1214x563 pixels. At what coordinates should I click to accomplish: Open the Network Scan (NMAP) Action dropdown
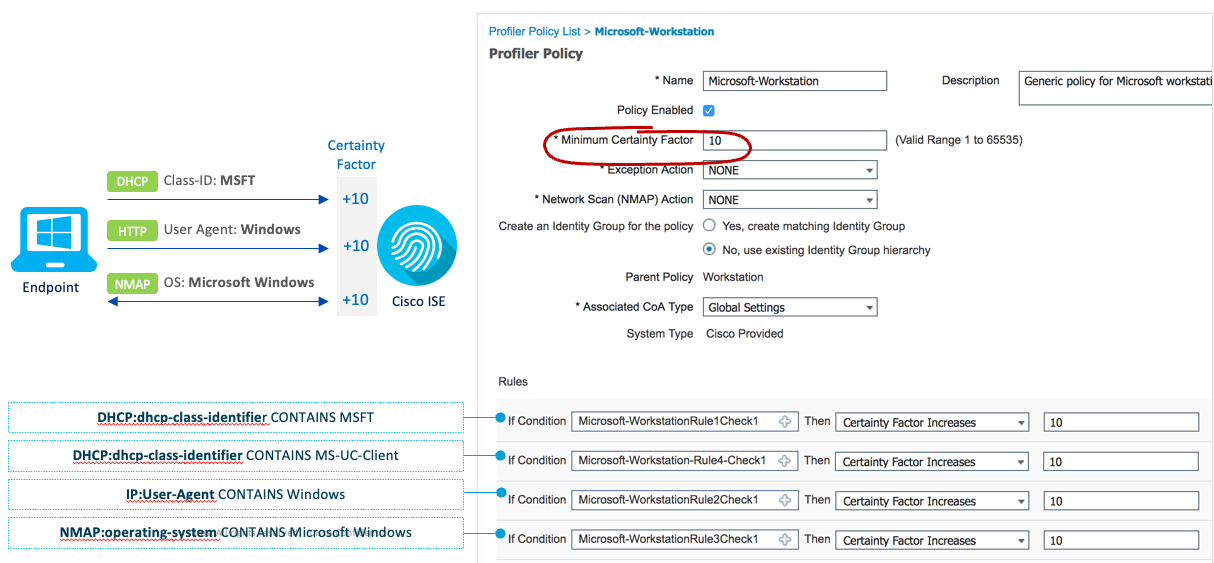[789, 200]
